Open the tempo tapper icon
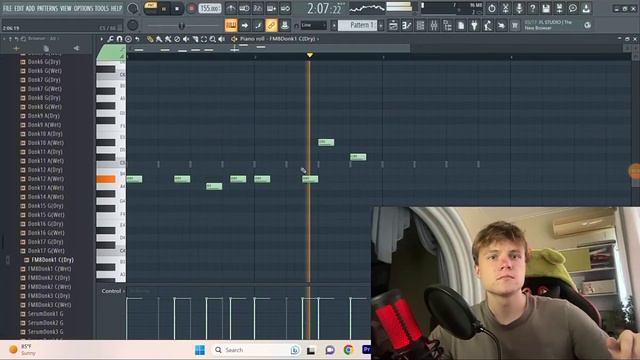Viewport: 640px width, 360px height. [488, 25]
